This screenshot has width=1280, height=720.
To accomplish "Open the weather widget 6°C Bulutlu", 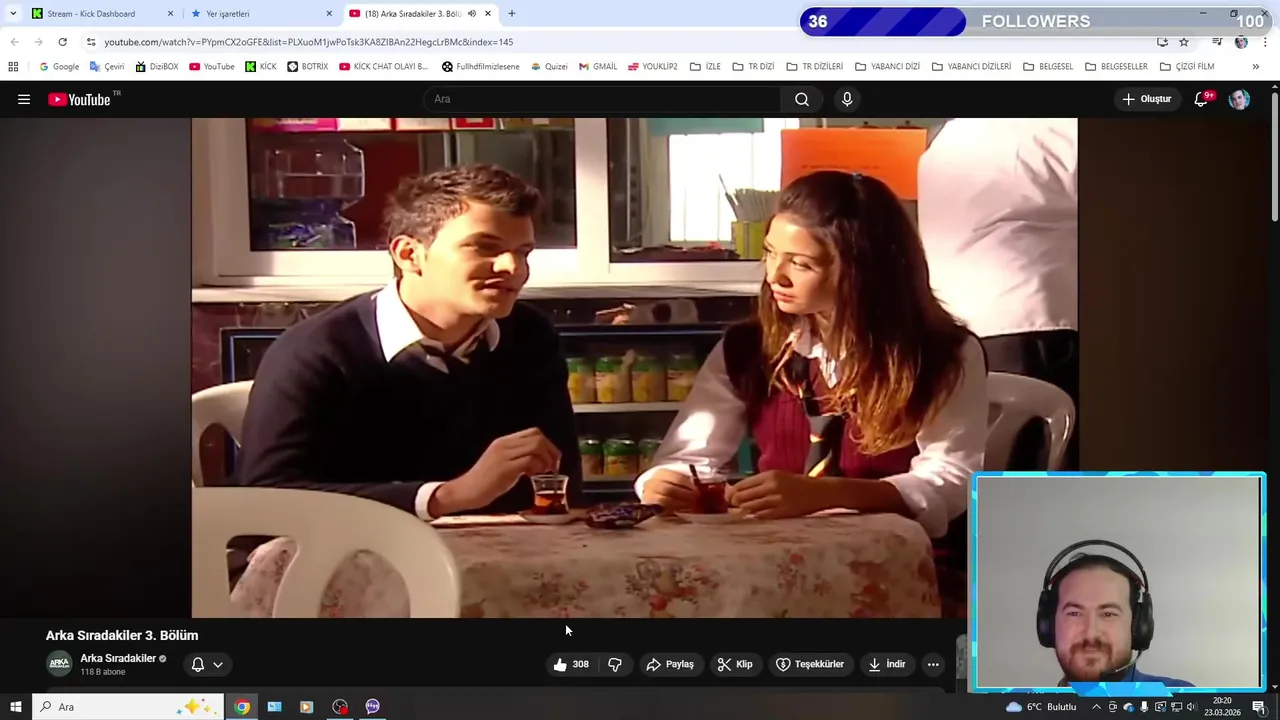I will pyautogui.click(x=1041, y=707).
